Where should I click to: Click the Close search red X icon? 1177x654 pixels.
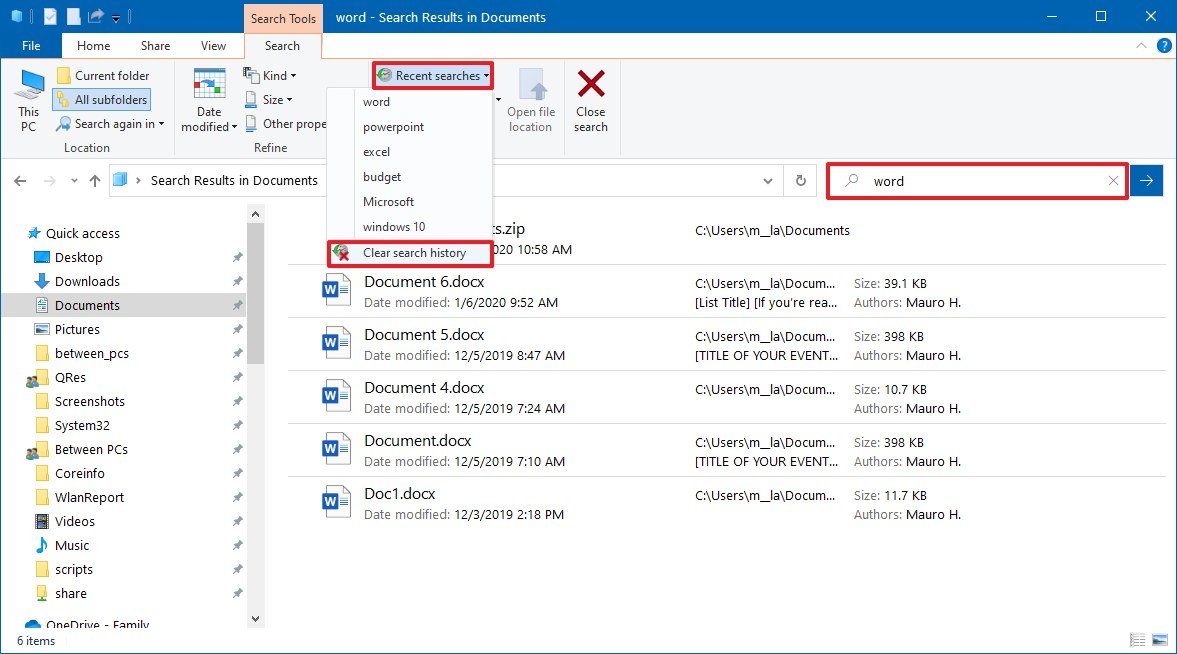pyautogui.click(x=591, y=84)
